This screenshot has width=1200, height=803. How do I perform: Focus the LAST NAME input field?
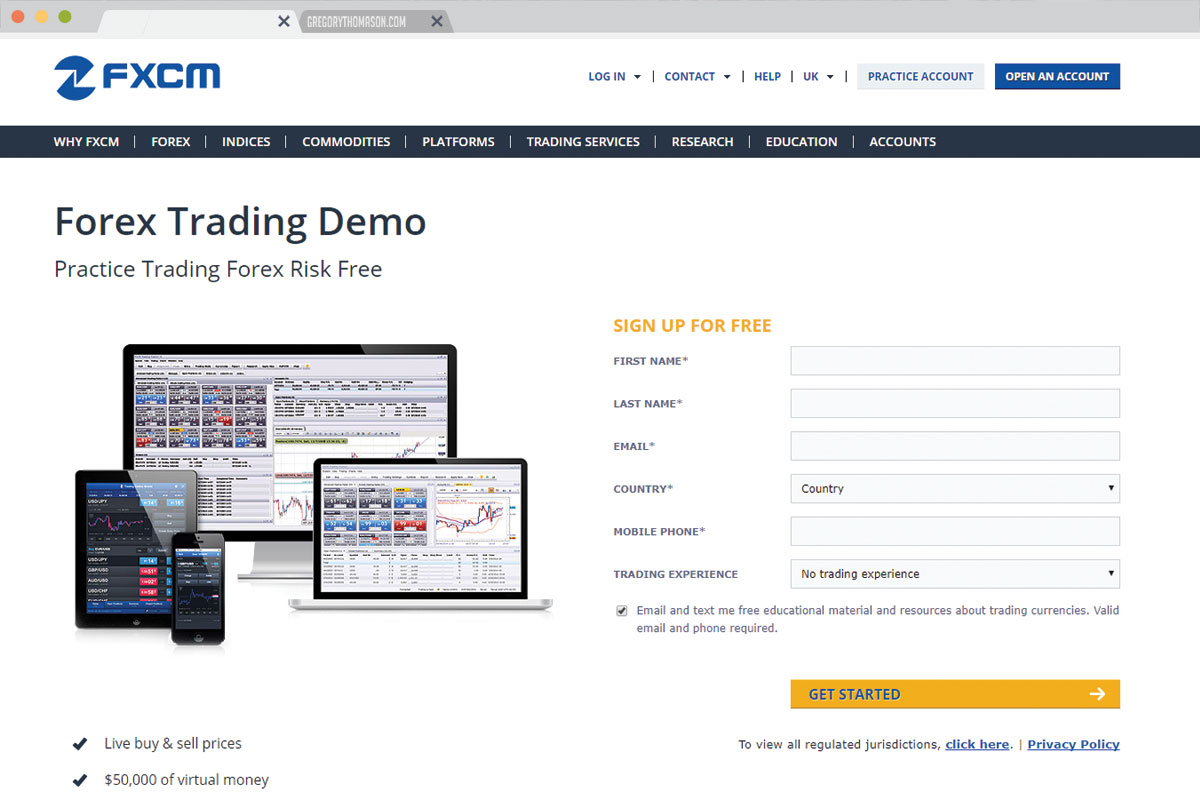click(955, 404)
